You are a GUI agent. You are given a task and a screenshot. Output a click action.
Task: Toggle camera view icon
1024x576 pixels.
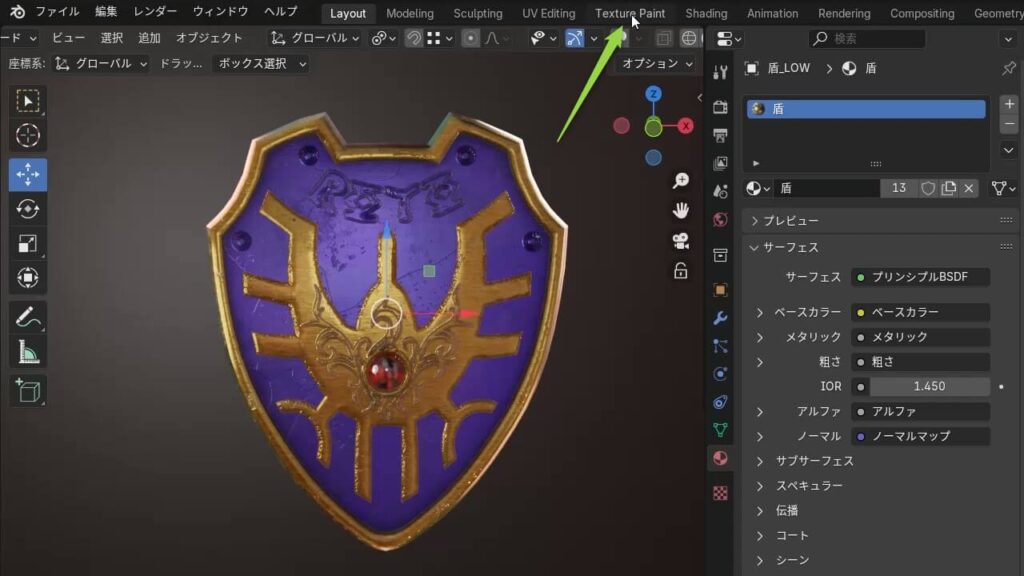click(x=680, y=241)
